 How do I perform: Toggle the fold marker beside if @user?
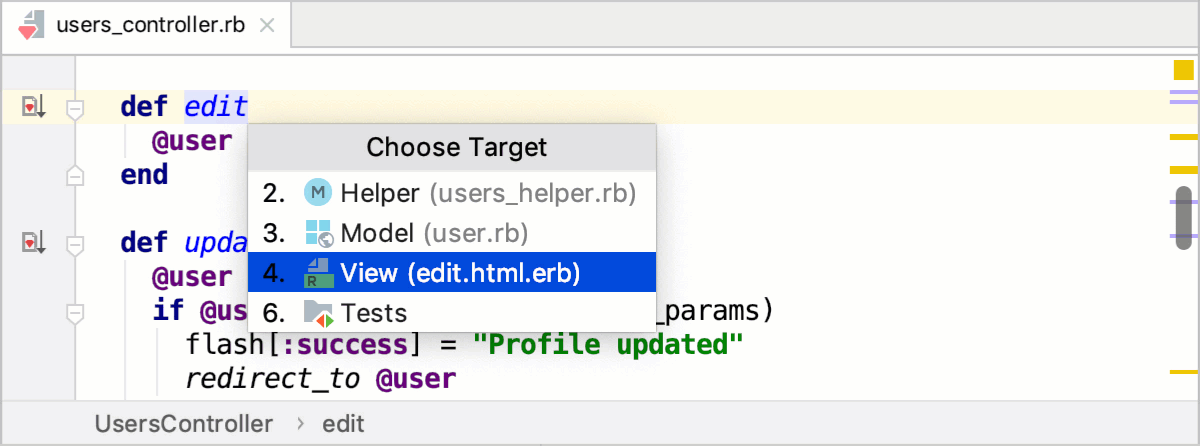click(75, 314)
